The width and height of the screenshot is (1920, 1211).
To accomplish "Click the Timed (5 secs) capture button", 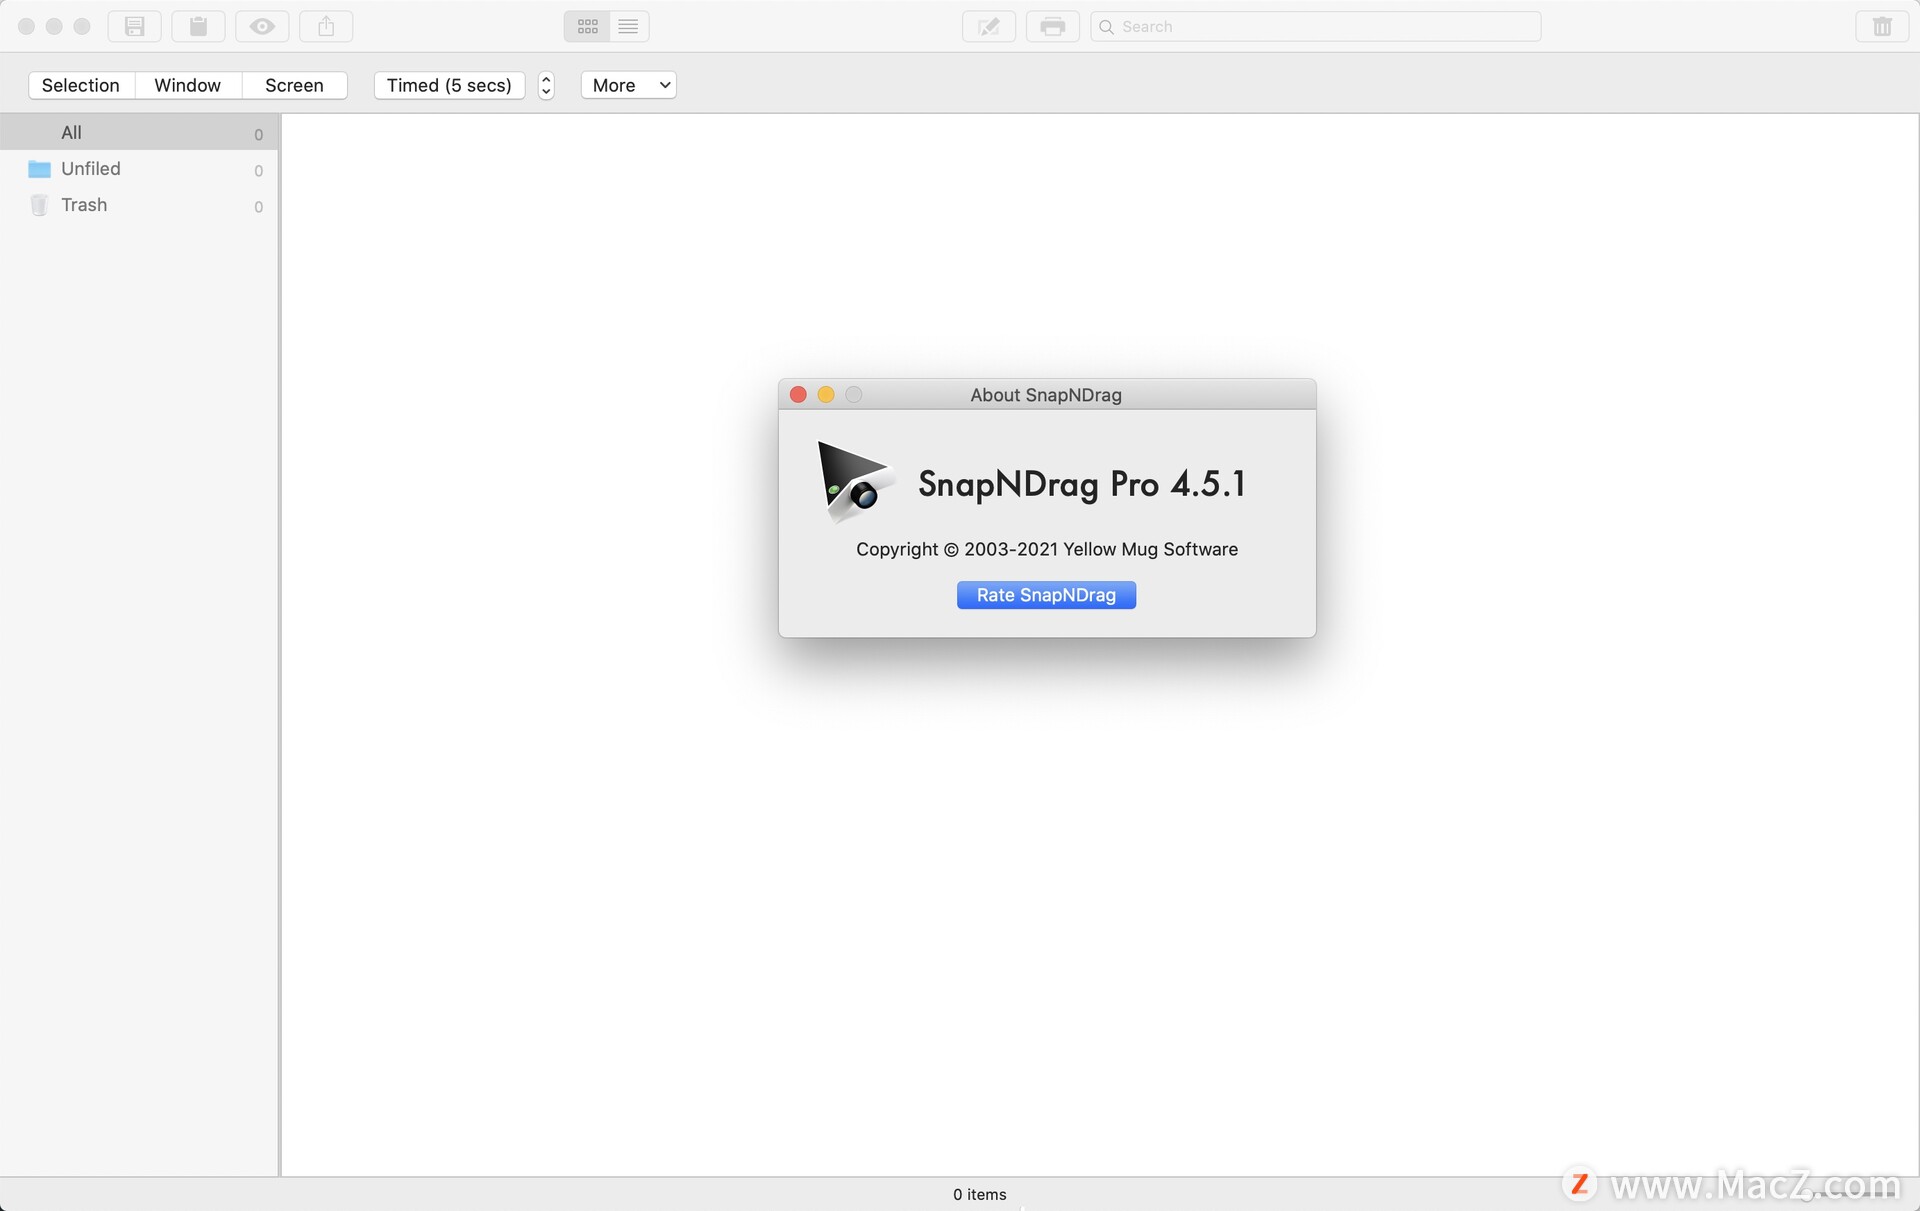I will [449, 85].
